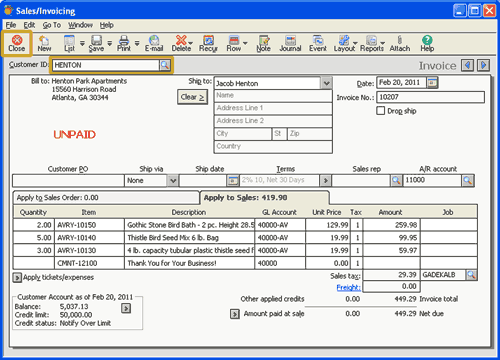The image size is (500, 360).
Task: Open the Freight link
Action: tap(348, 287)
